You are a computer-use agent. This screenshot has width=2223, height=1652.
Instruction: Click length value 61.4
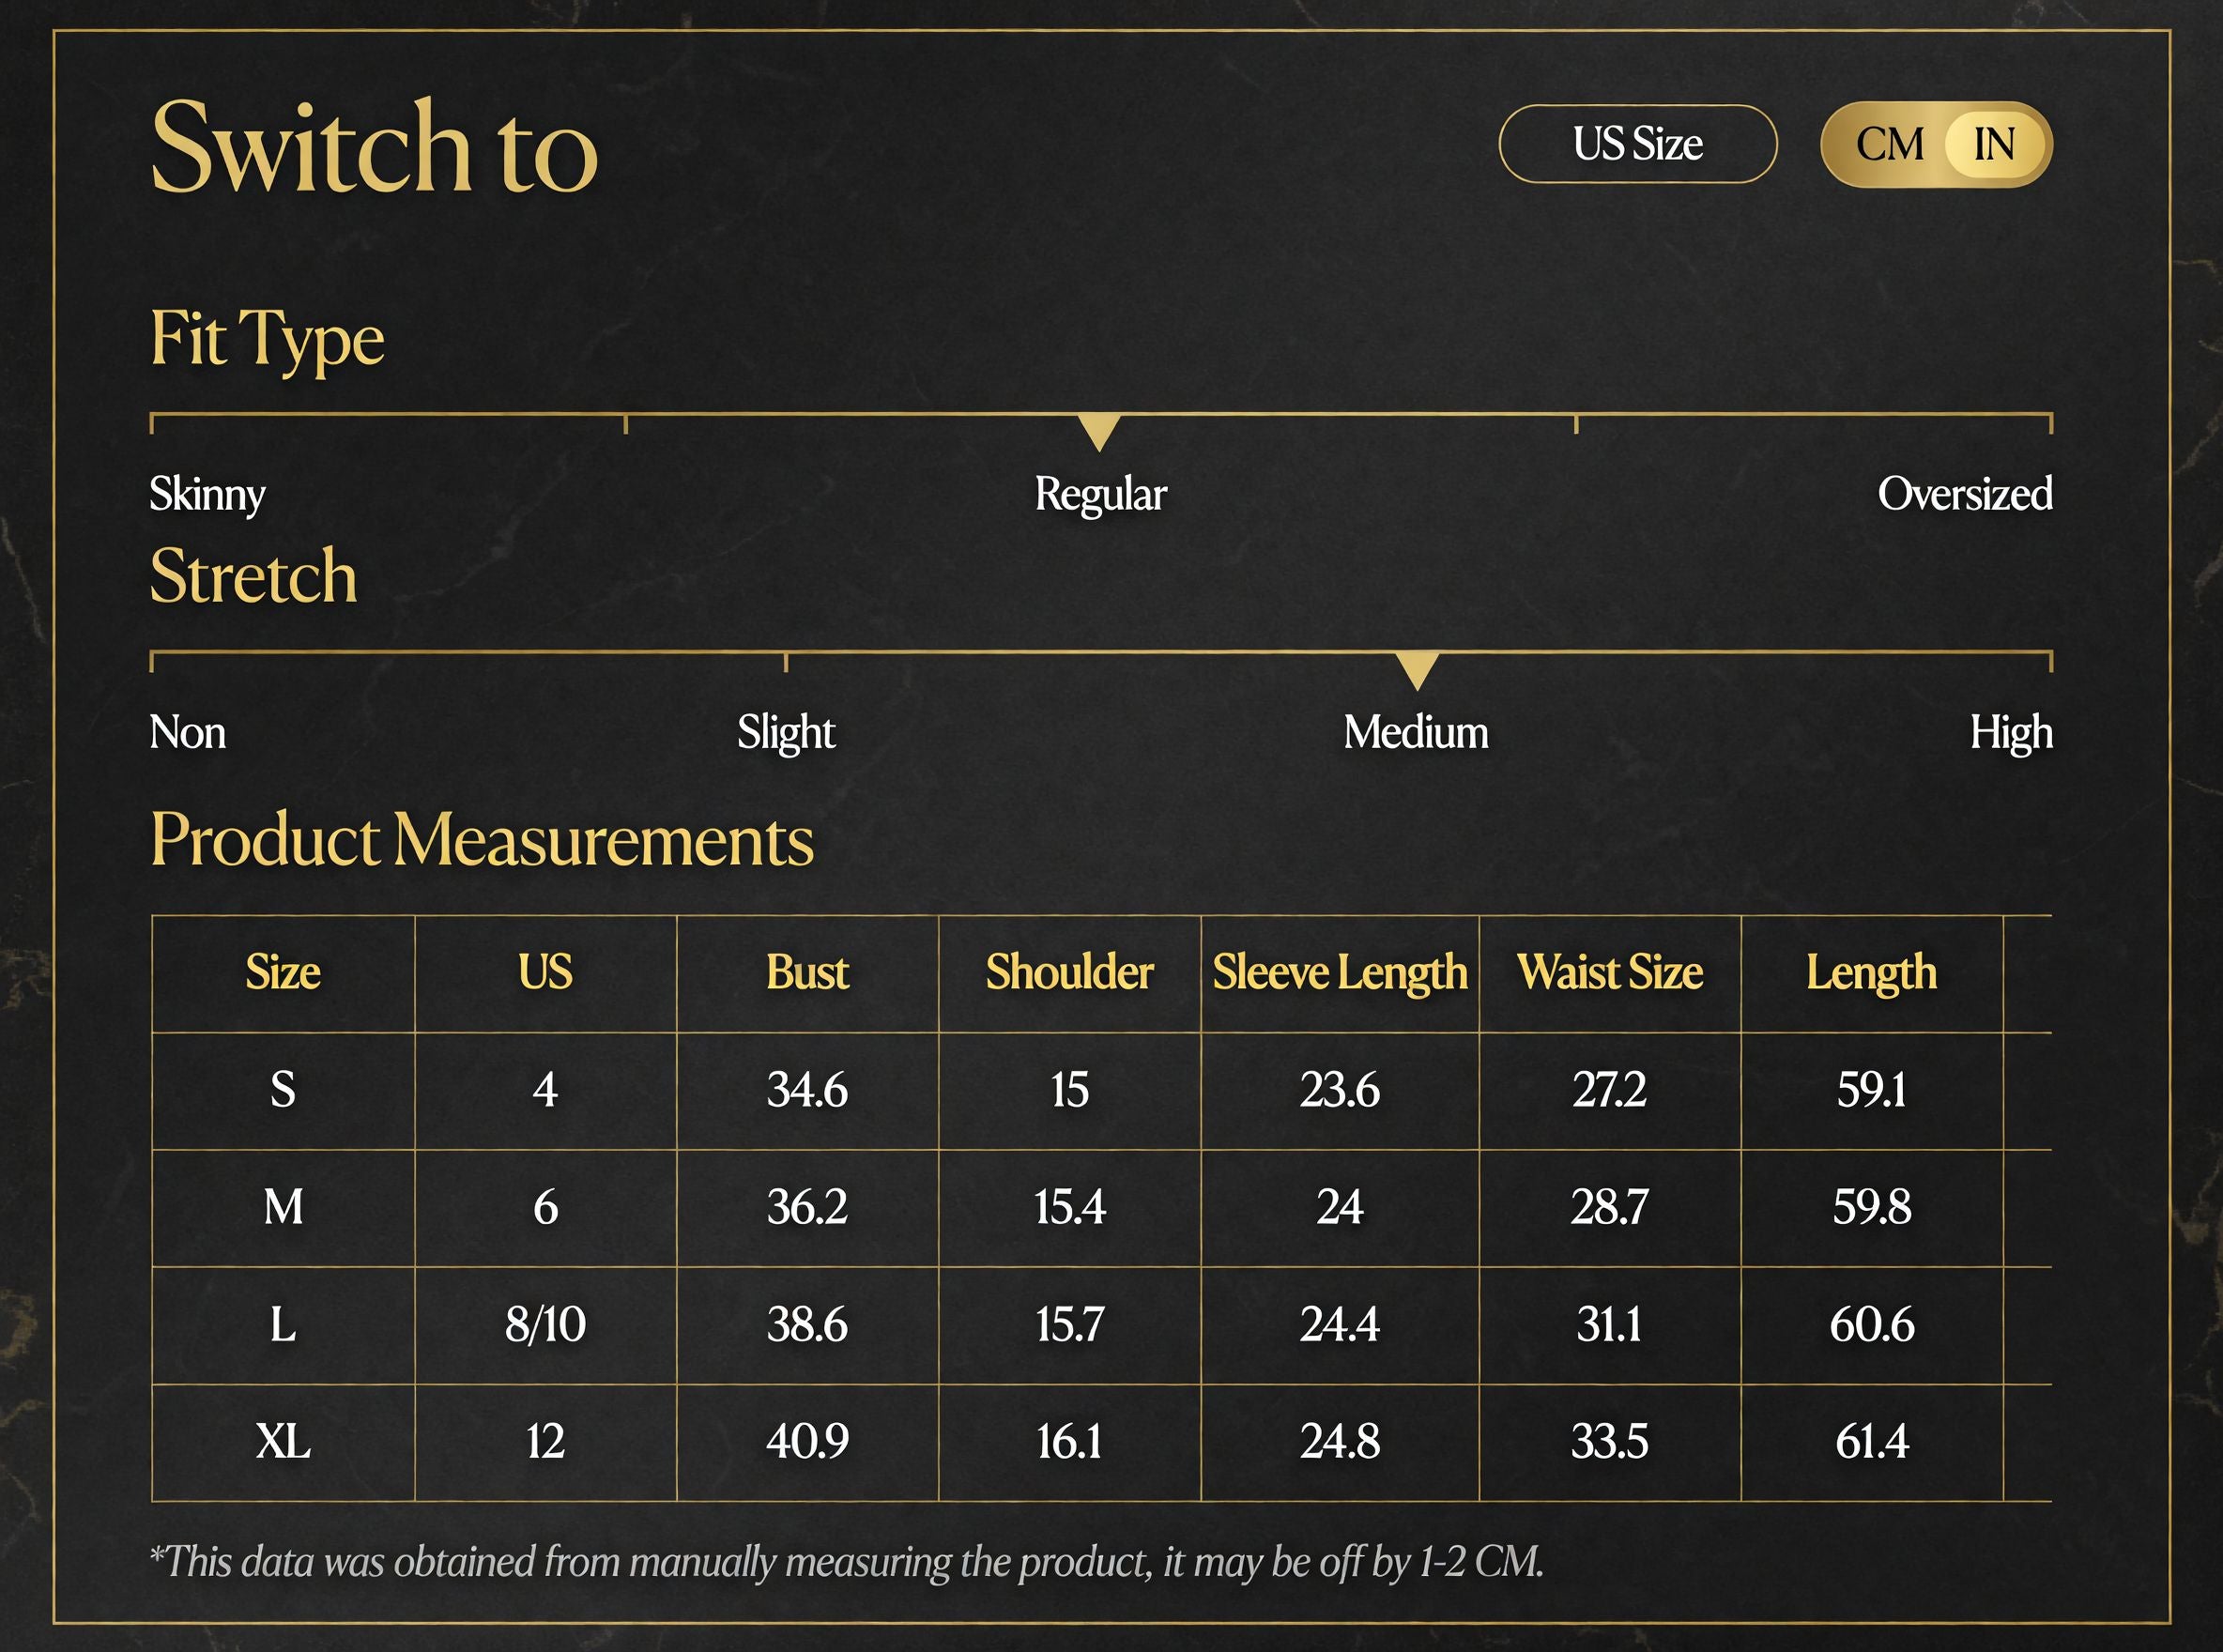point(1871,1442)
